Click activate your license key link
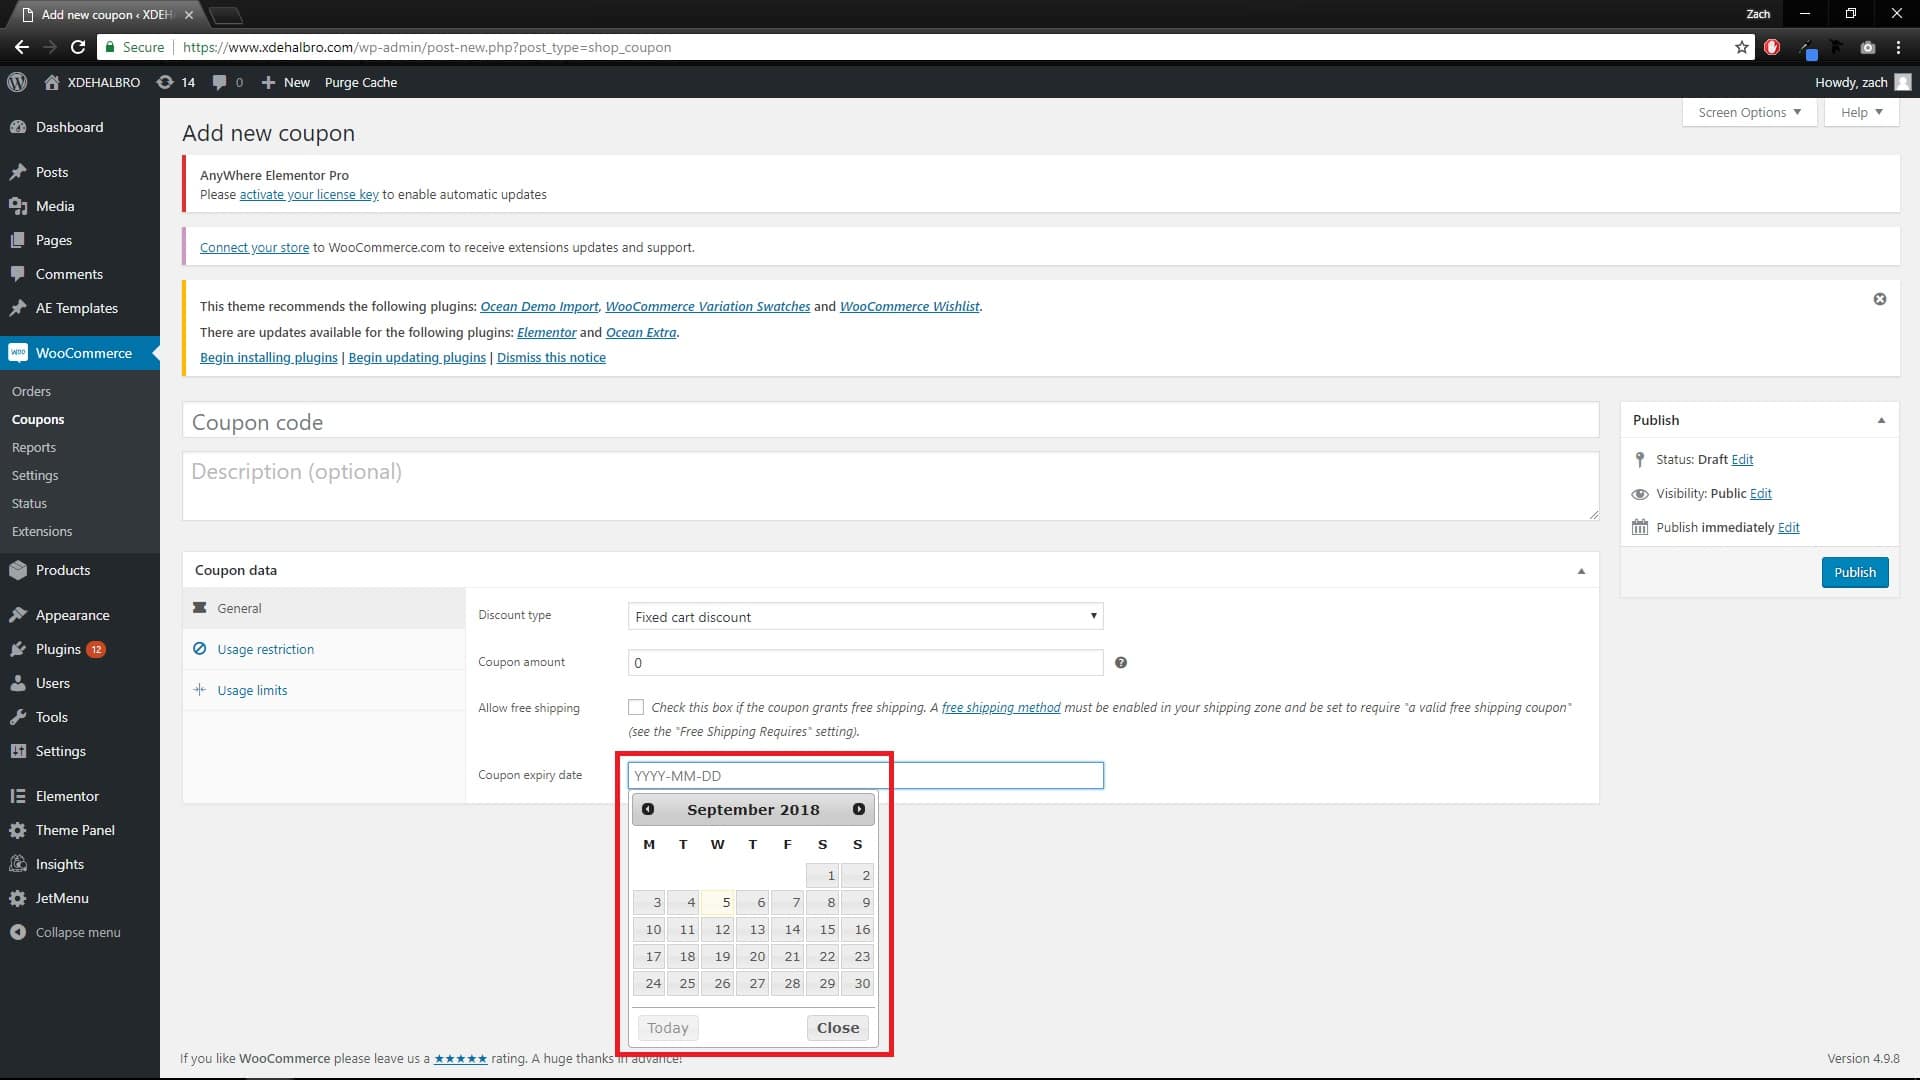 [x=309, y=194]
